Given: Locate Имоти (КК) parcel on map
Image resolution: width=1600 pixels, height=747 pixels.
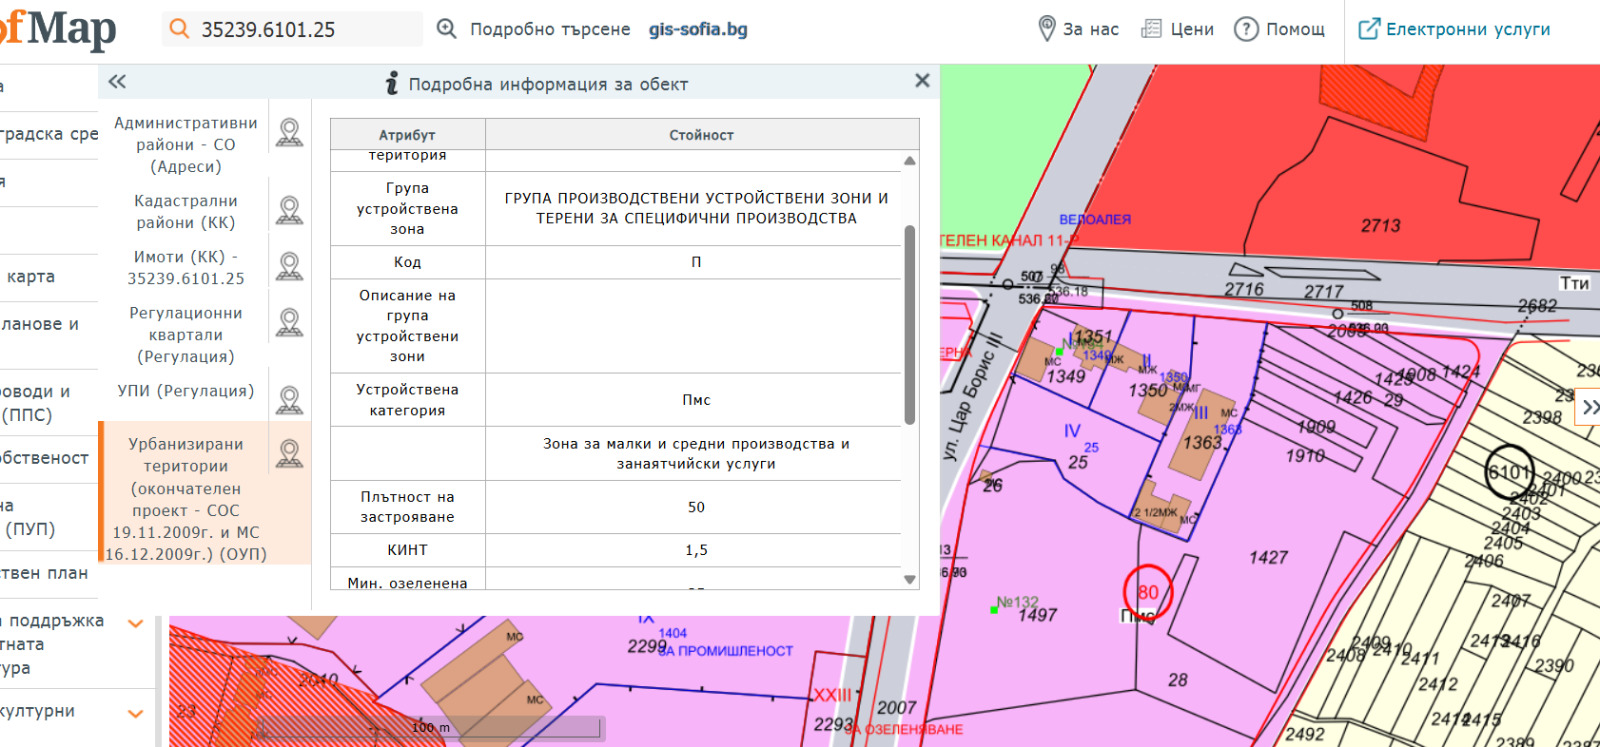Looking at the screenshot, I should (289, 266).
